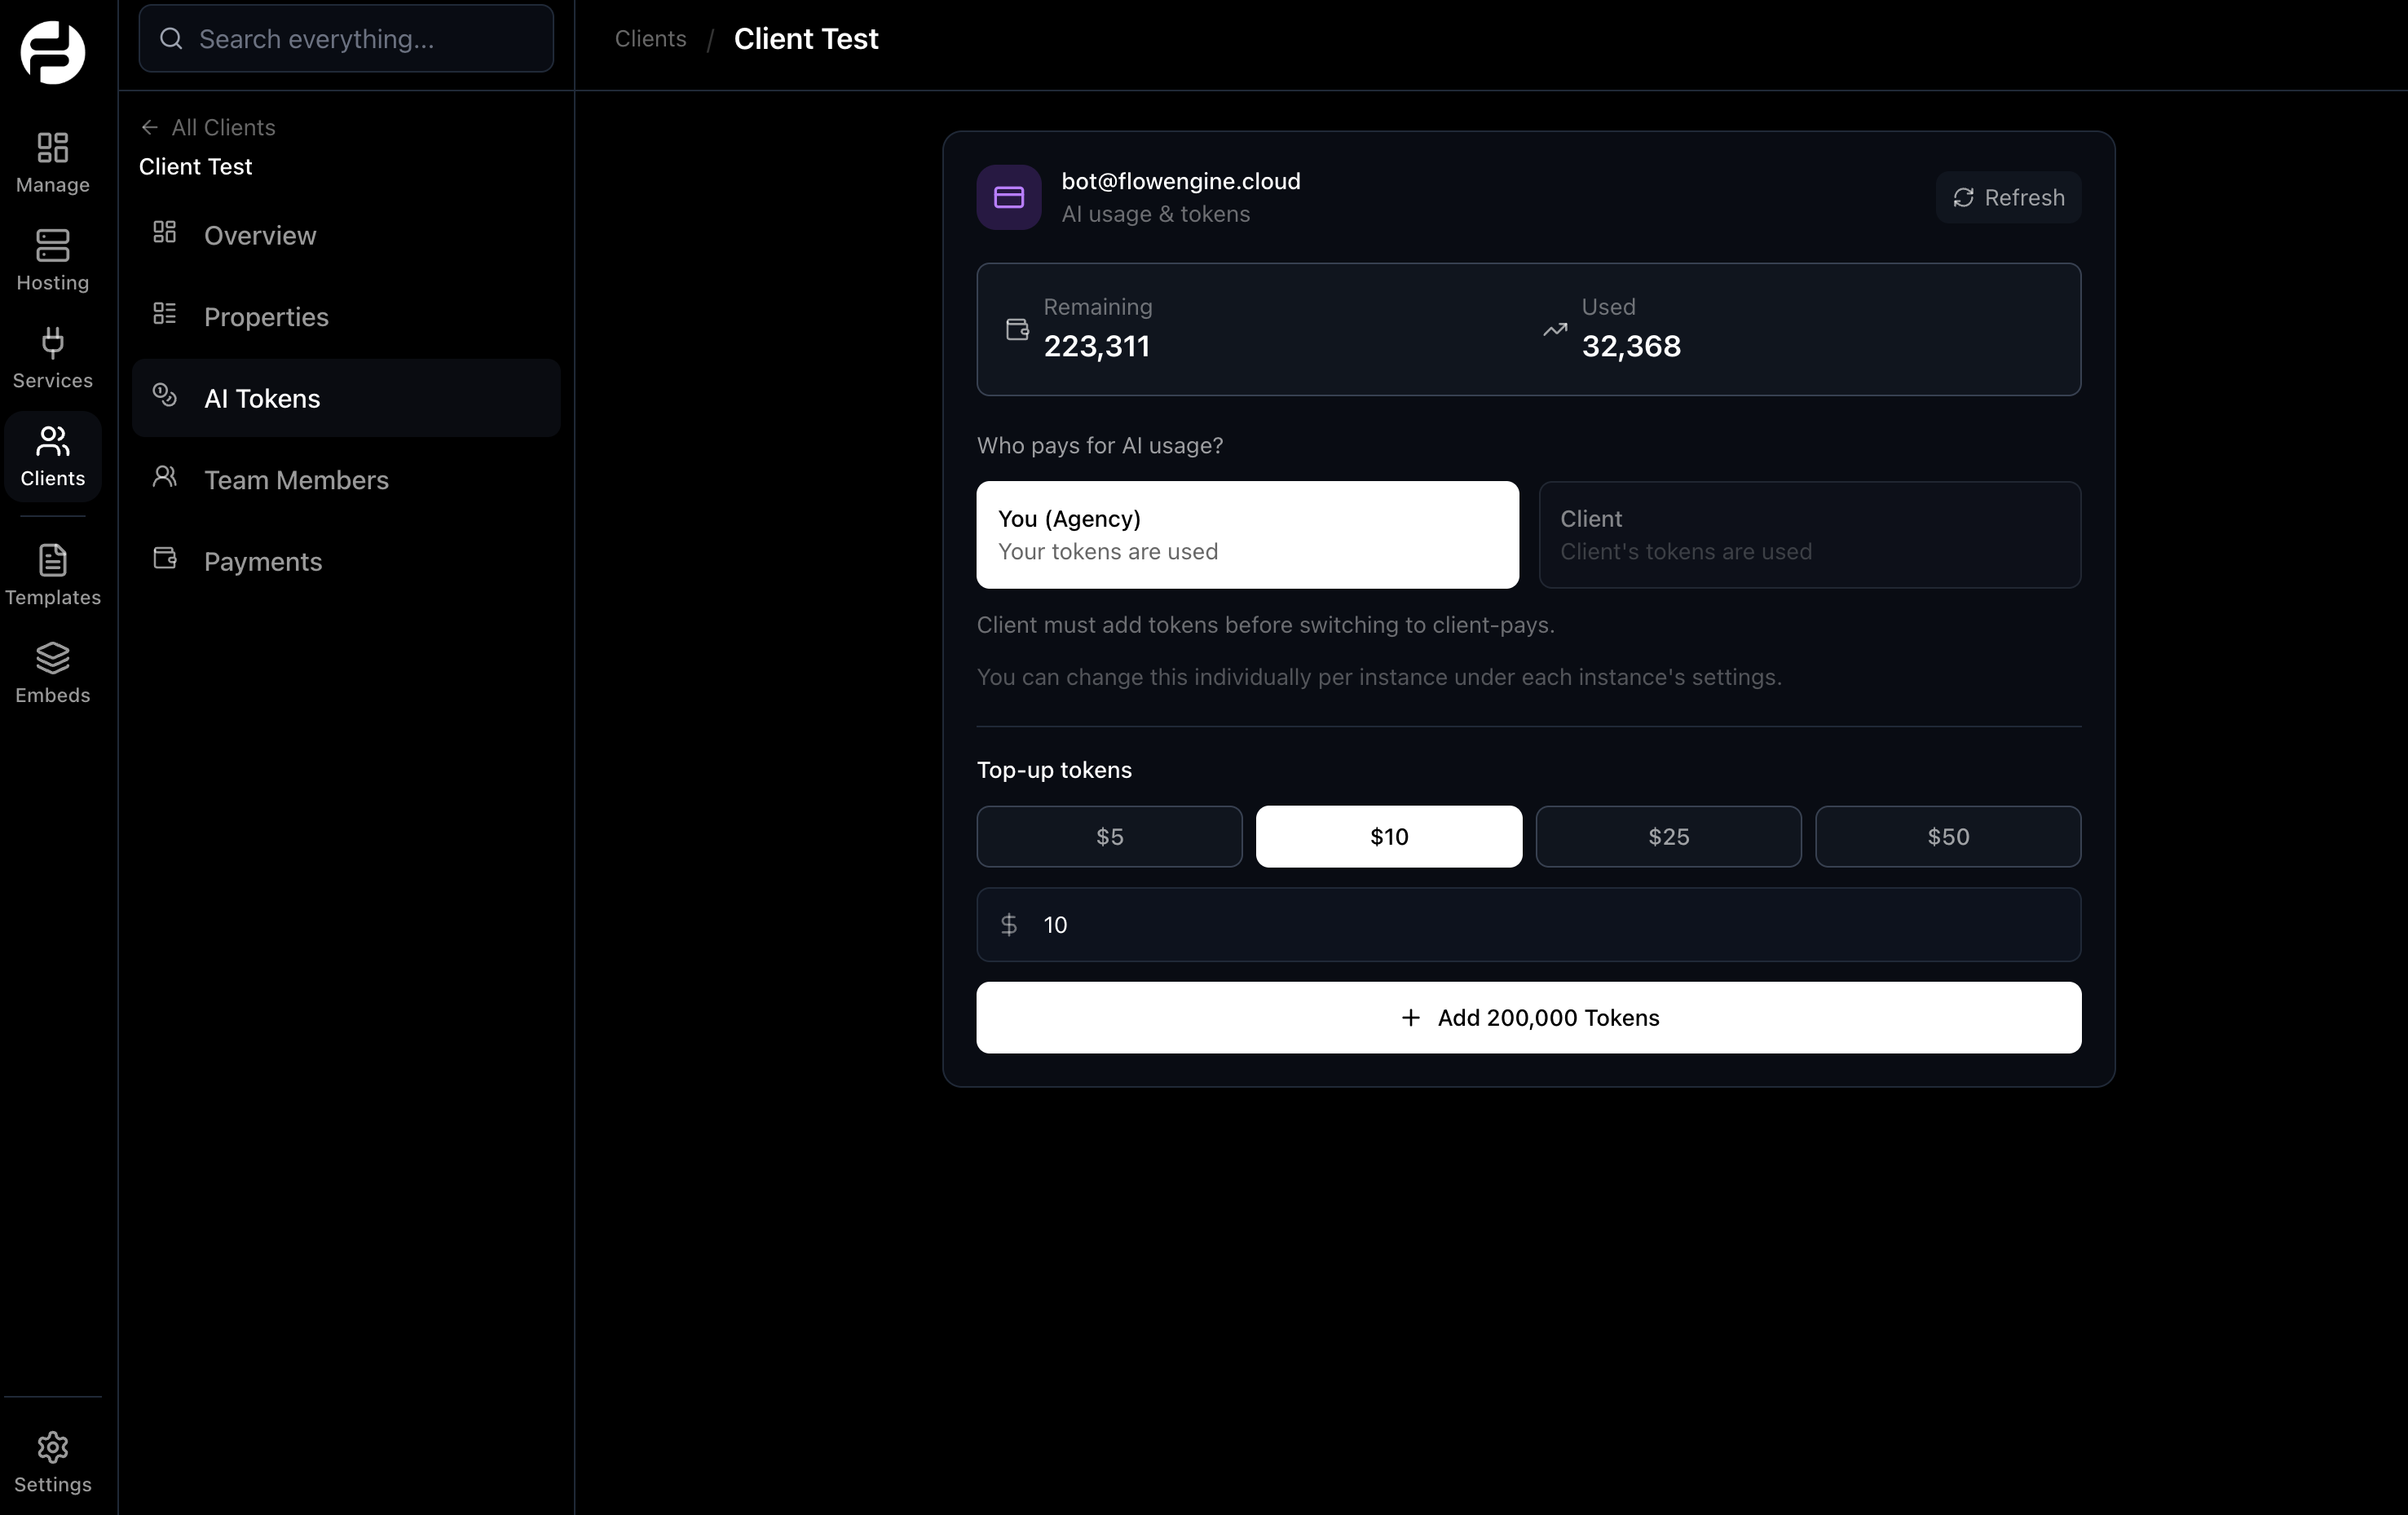This screenshot has height=1515, width=2408.
Task: Select You (Agency) payment option
Action: click(x=1246, y=535)
